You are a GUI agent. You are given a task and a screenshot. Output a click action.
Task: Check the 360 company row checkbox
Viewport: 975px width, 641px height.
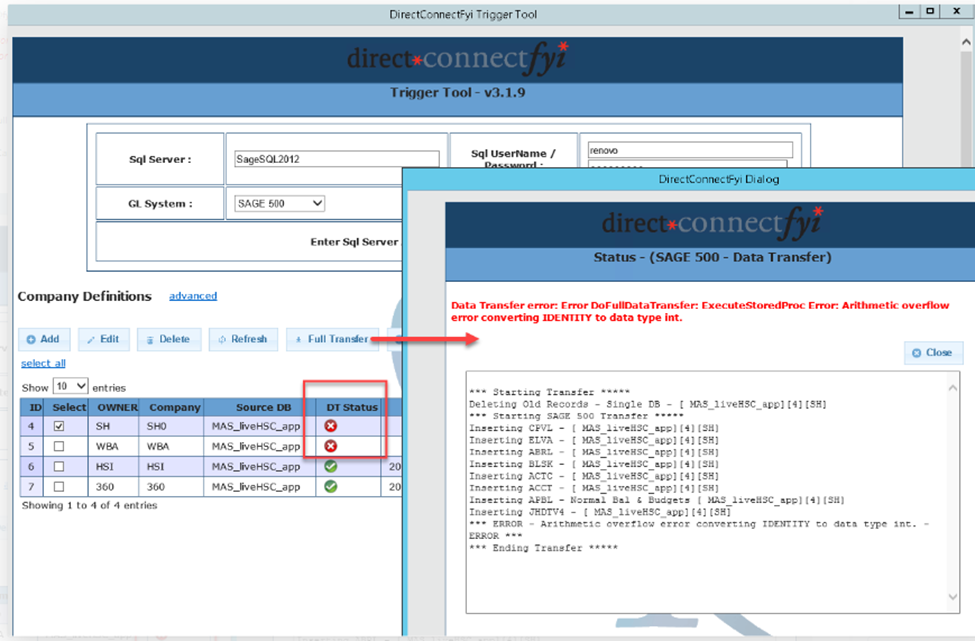(x=59, y=487)
